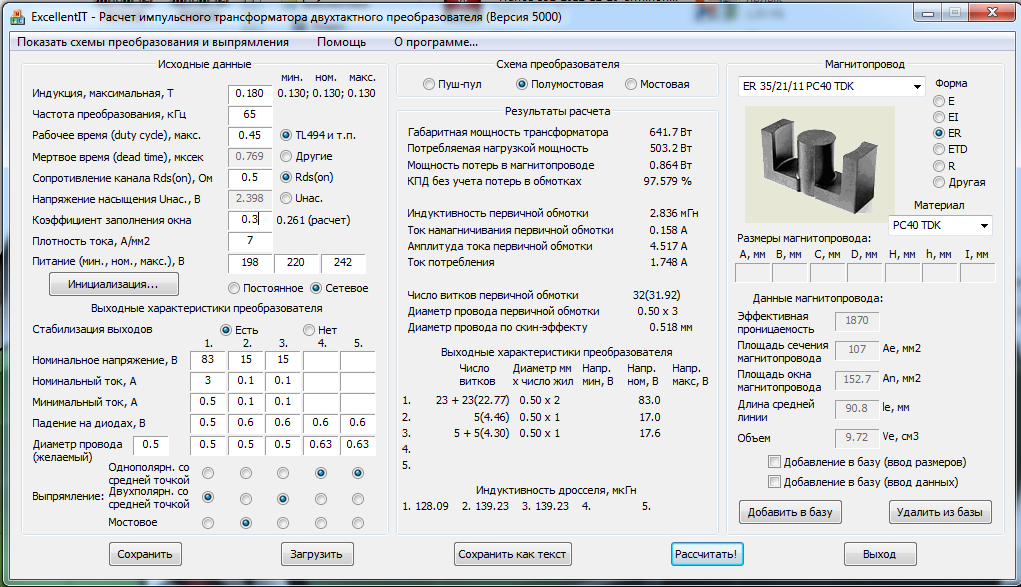The image size is (1021, 587).
Task: Click the core dimension A, мм field
Action: click(x=753, y=273)
